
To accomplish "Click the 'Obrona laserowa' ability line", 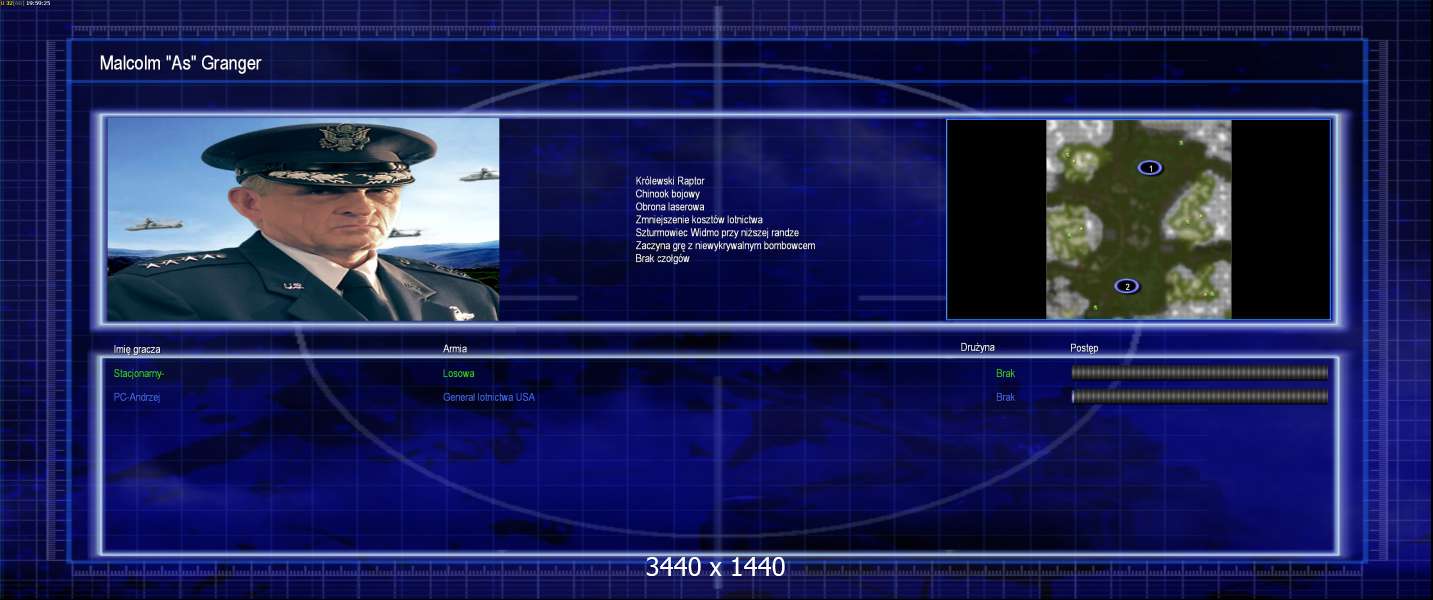I will pyautogui.click(x=670, y=207).
